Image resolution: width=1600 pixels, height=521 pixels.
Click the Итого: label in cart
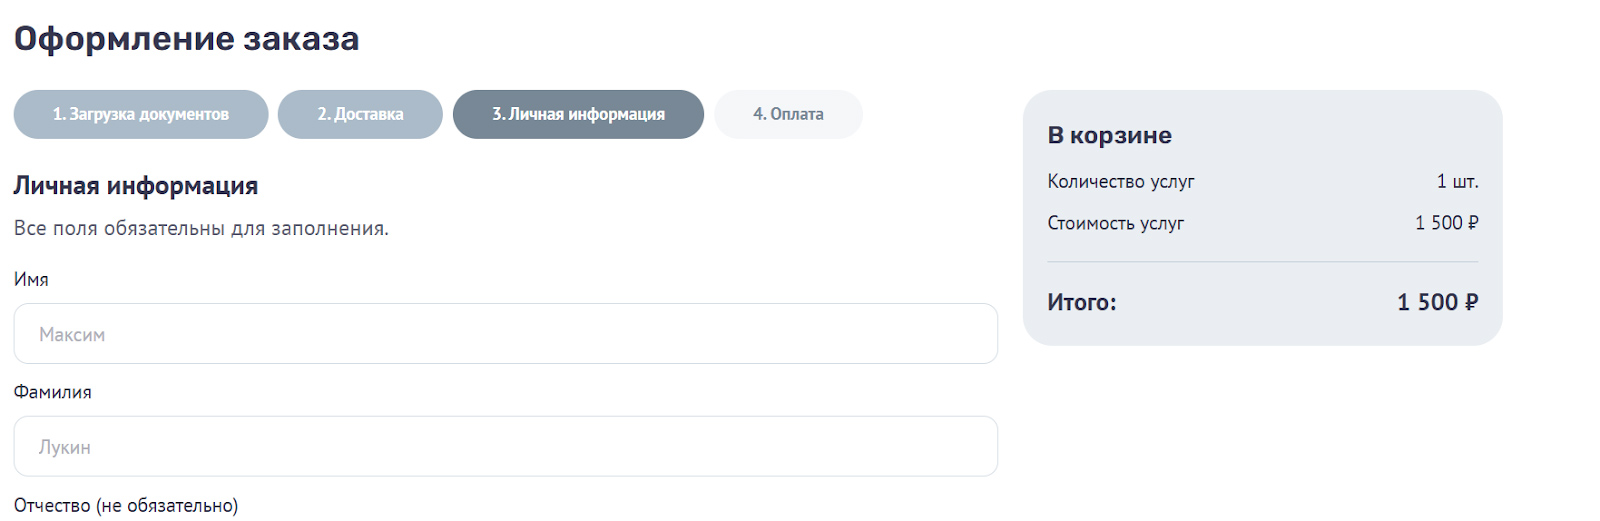(1081, 302)
